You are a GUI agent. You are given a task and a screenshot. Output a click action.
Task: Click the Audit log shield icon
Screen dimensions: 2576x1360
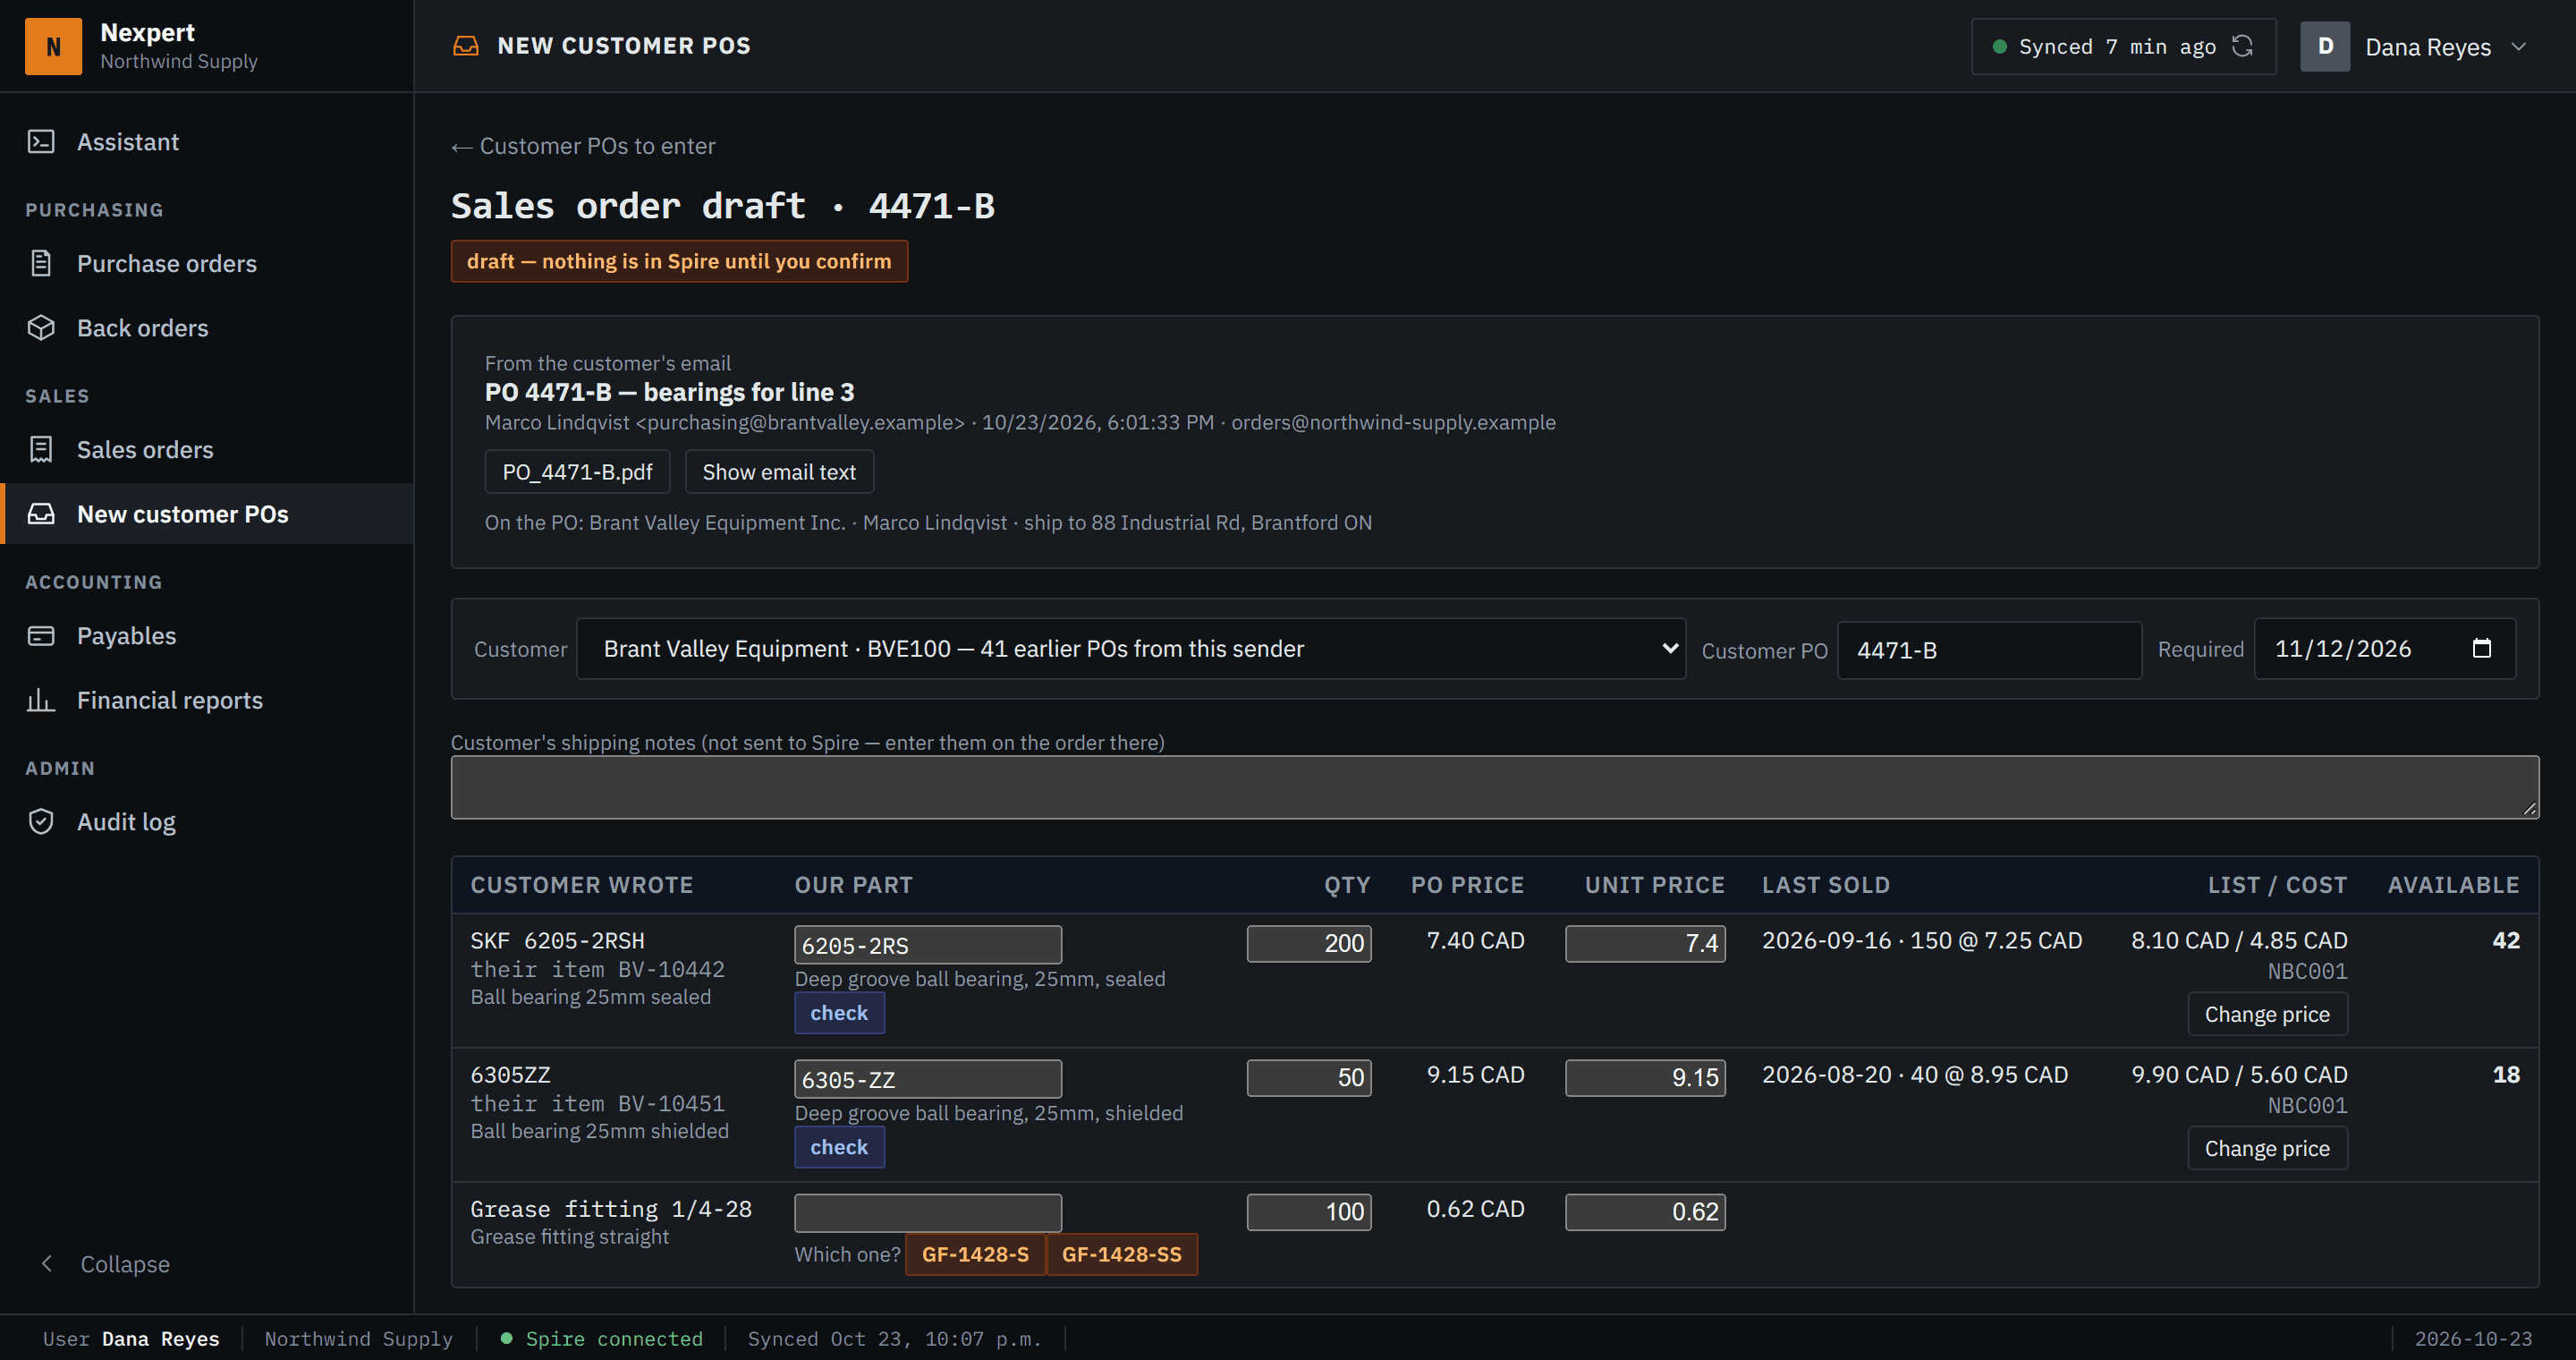point(41,821)
